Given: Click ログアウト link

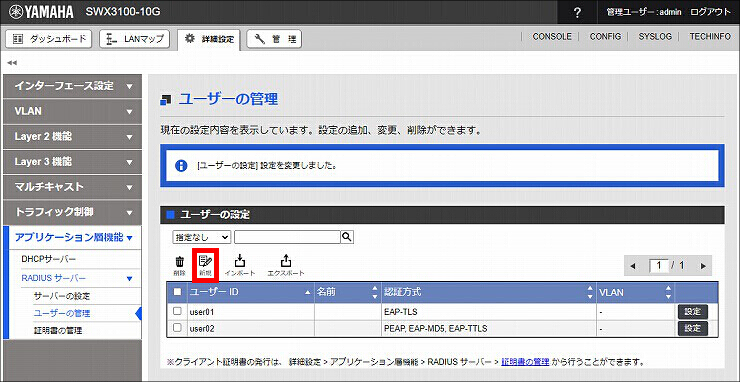Looking at the screenshot, I should point(710,12).
